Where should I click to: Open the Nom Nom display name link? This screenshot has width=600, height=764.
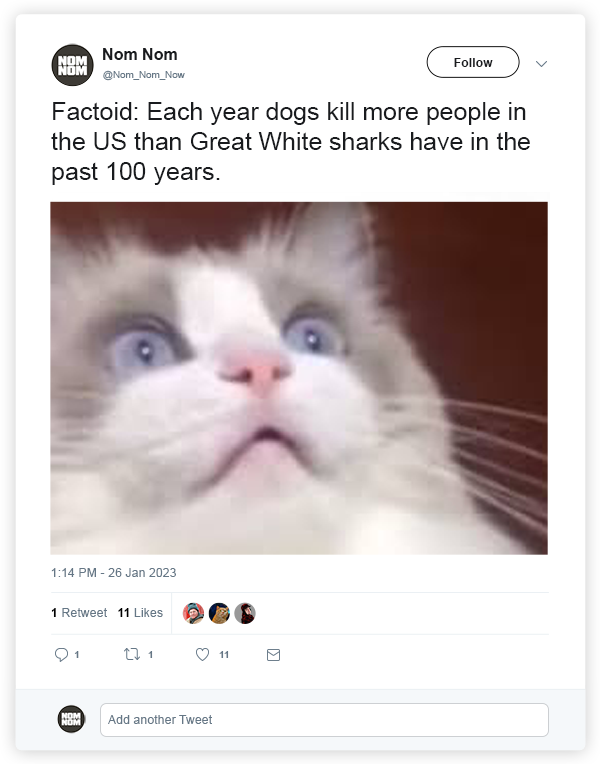[139, 54]
